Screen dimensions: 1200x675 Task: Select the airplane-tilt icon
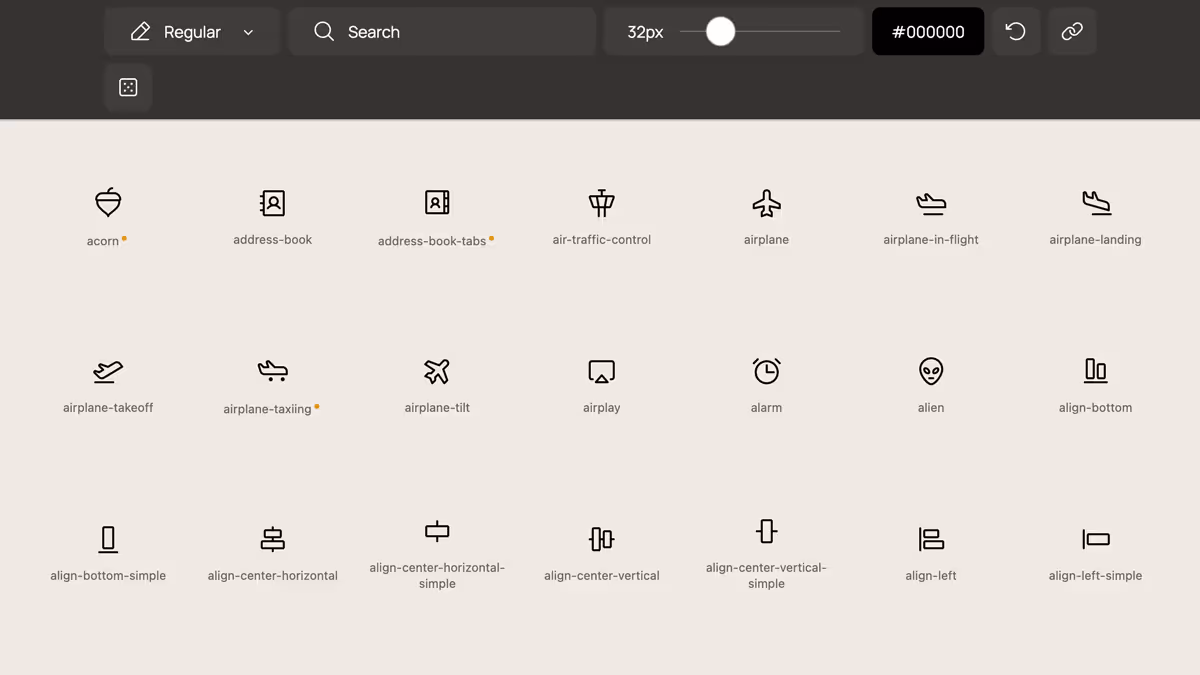(437, 371)
